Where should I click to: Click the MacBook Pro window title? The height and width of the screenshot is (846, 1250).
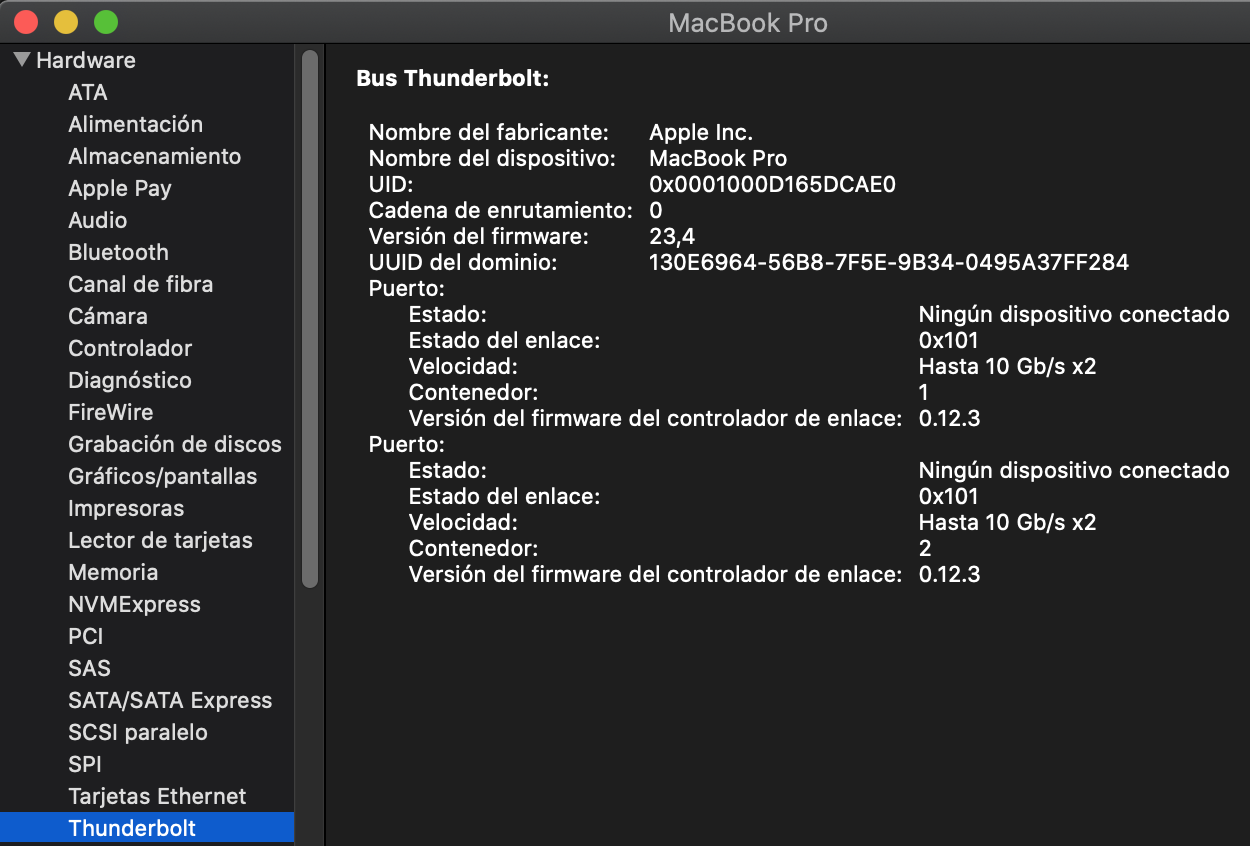click(x=748, y=22)
